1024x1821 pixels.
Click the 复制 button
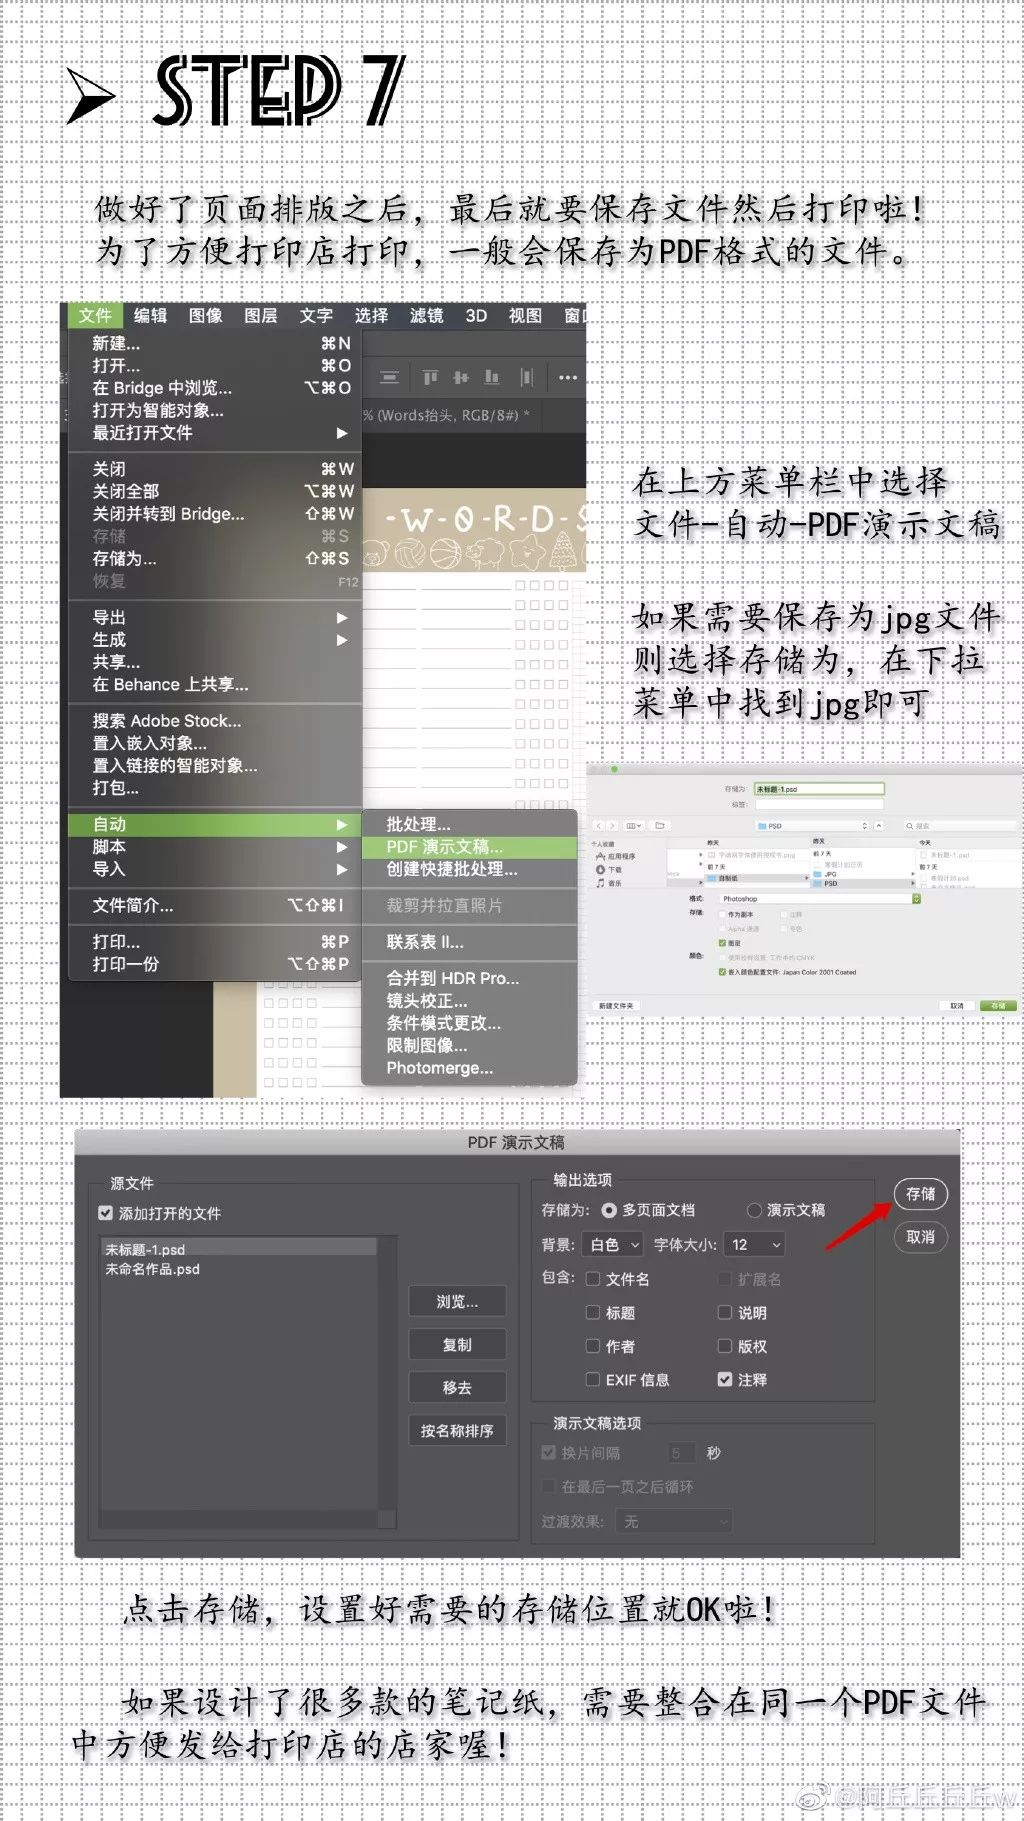[457, 1345]
